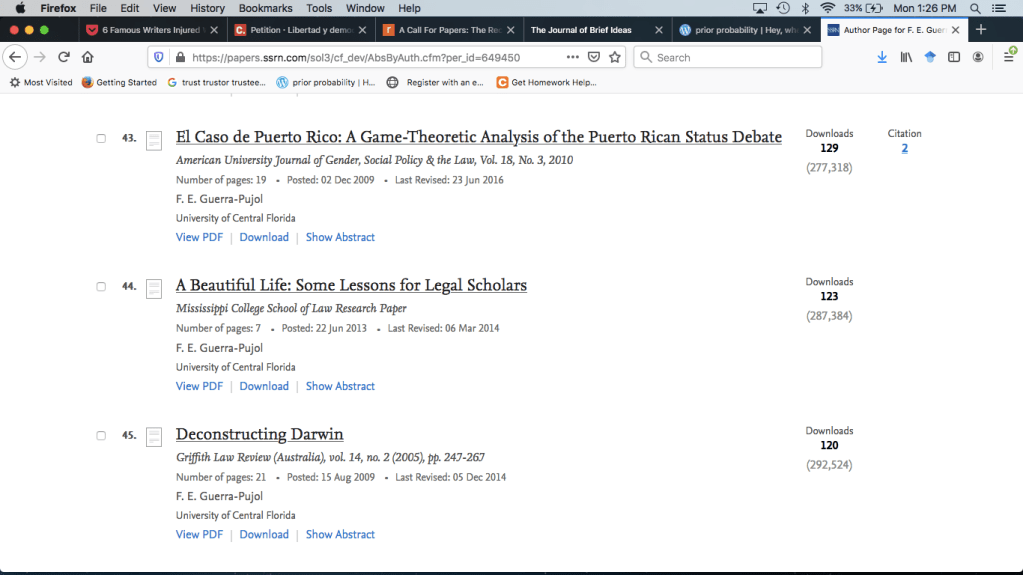Open the document icon for paper 44
Viewport: 1023px width, 575px height.
click(154, 289)
